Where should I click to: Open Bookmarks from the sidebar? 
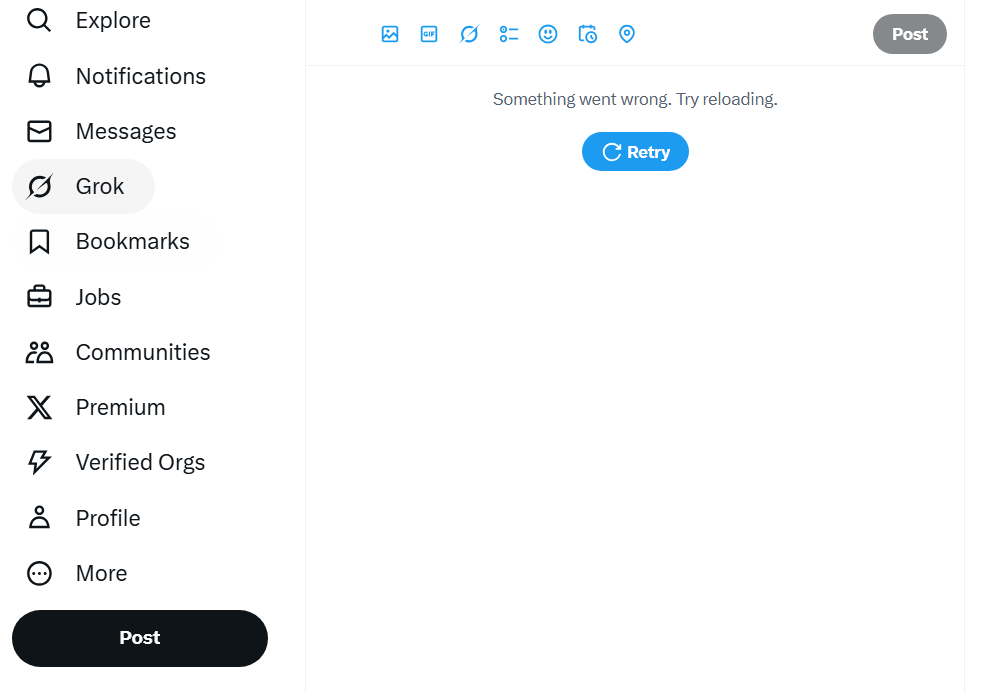click(132, 241)
